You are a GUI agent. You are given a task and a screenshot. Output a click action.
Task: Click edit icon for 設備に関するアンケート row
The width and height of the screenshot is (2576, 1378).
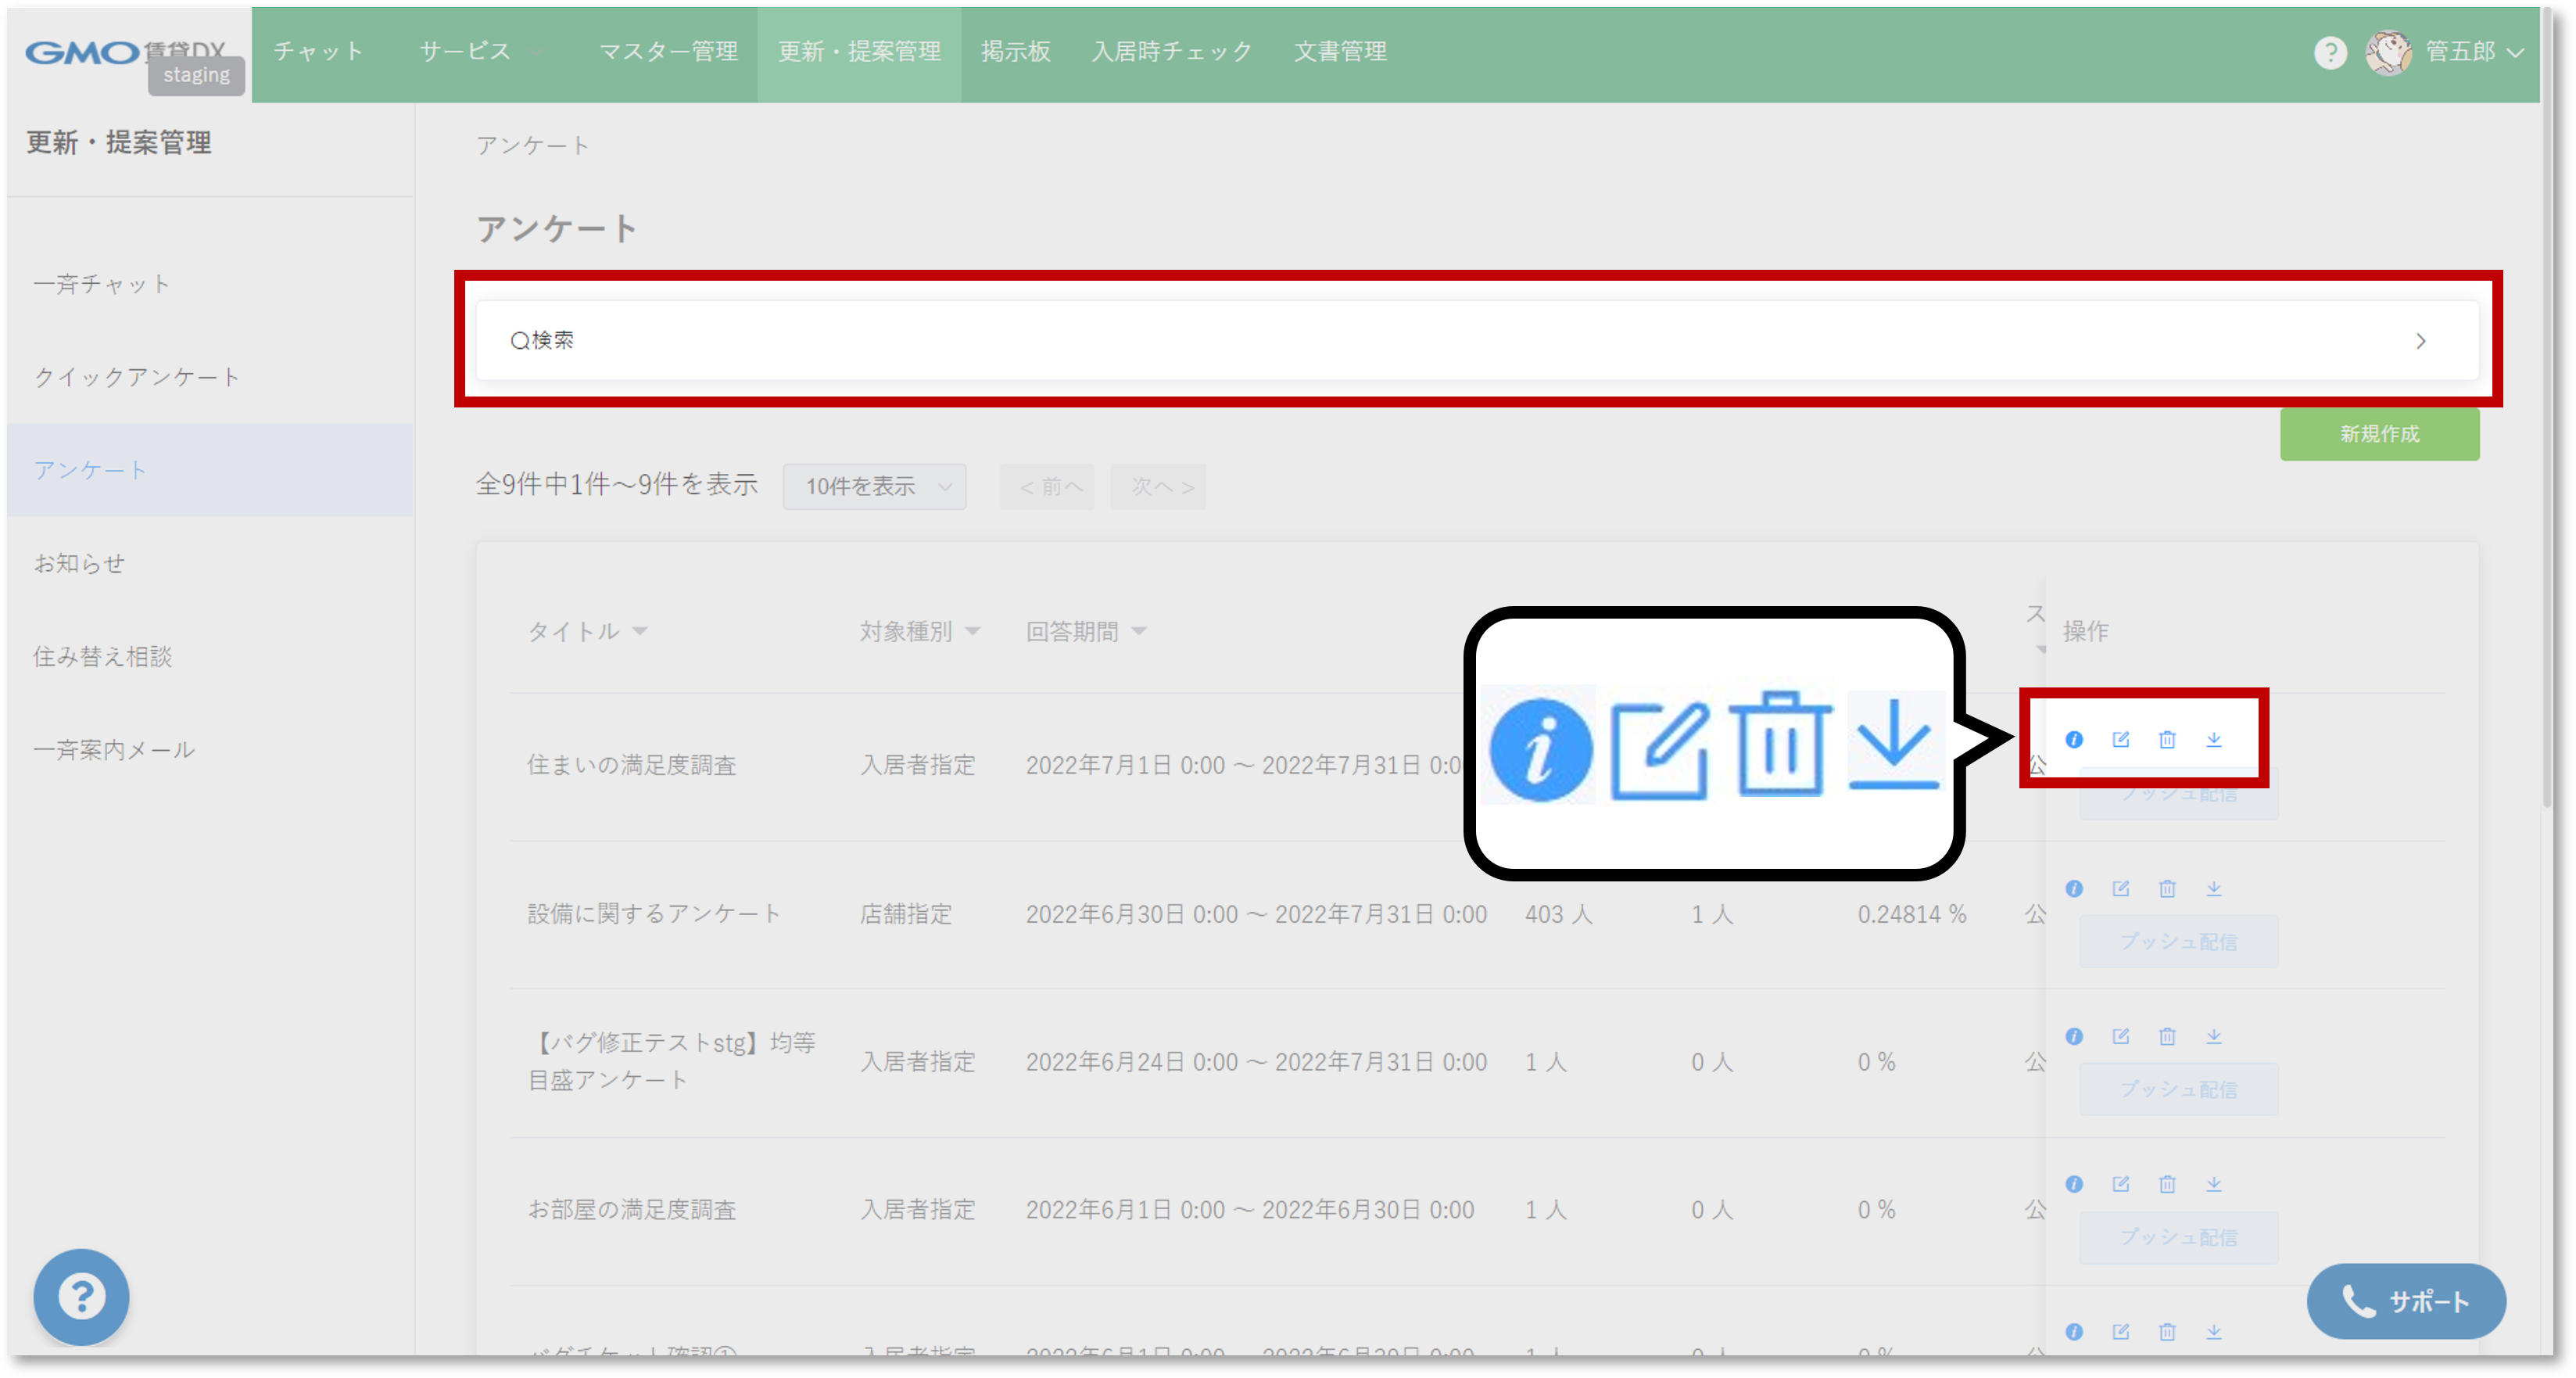pyautogui.click(x=2120, y=888)
